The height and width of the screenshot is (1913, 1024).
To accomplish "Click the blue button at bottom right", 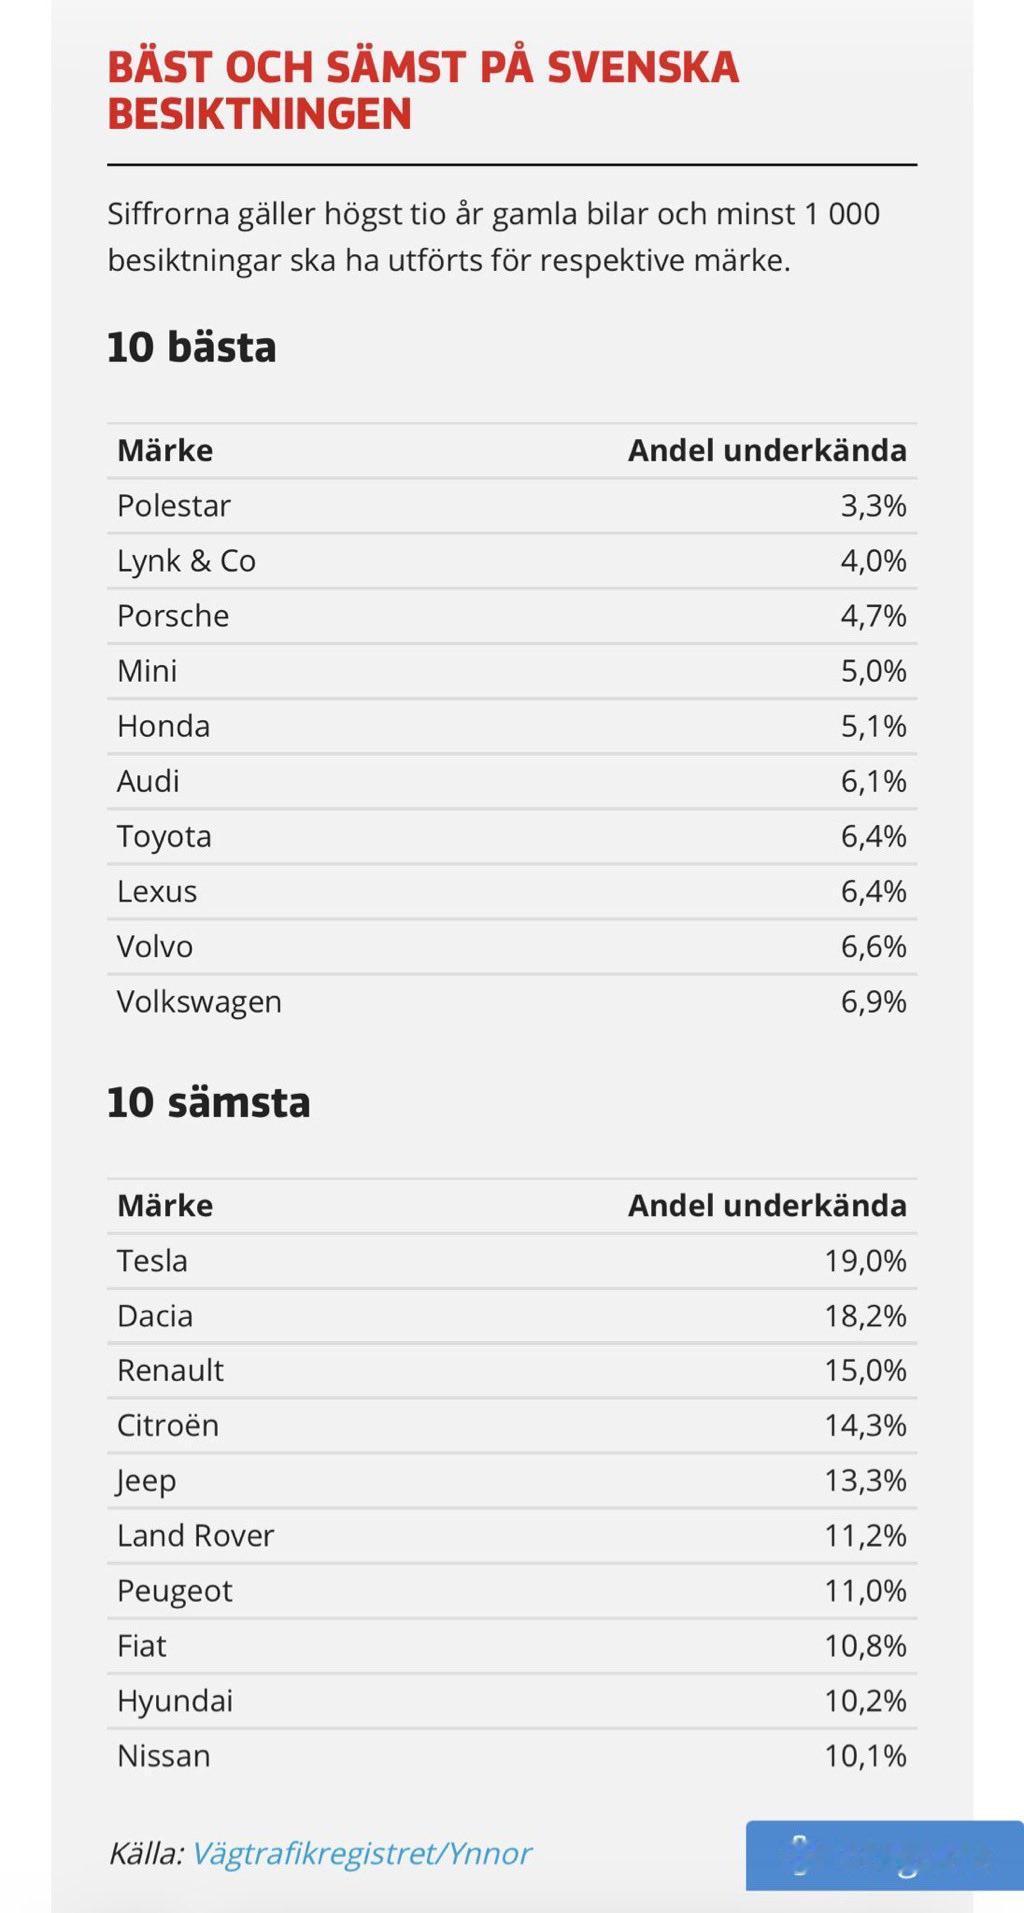I will 884,1855.
